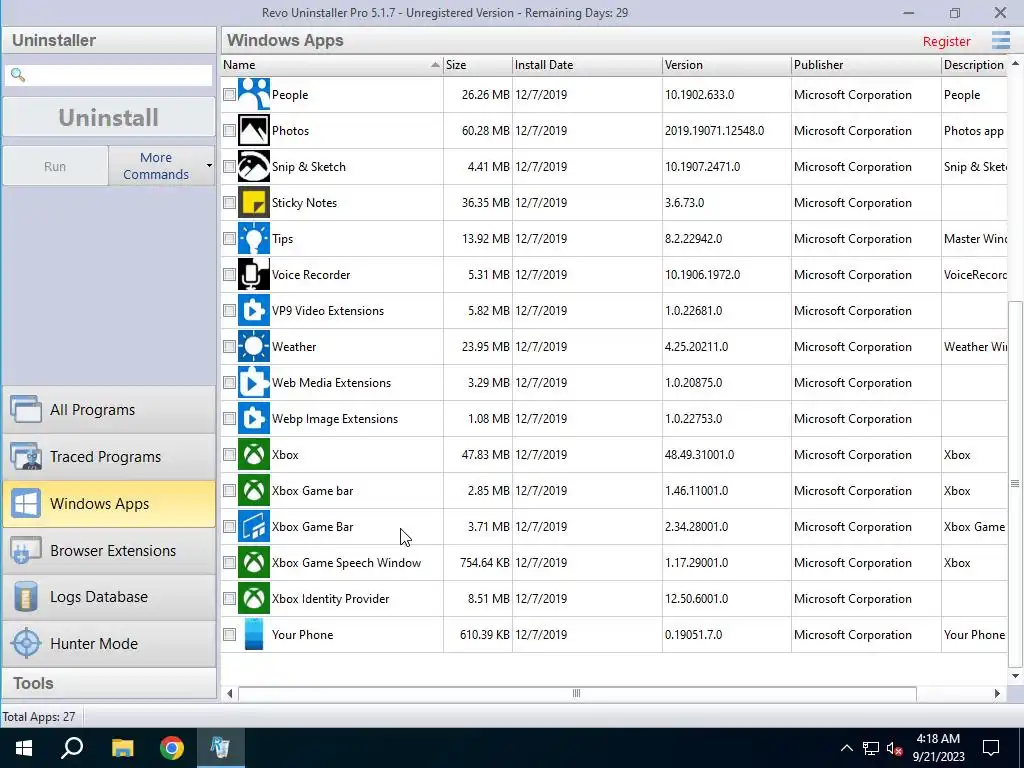
Task: Sort the list by Publisher column
Action: coord(866,65)
